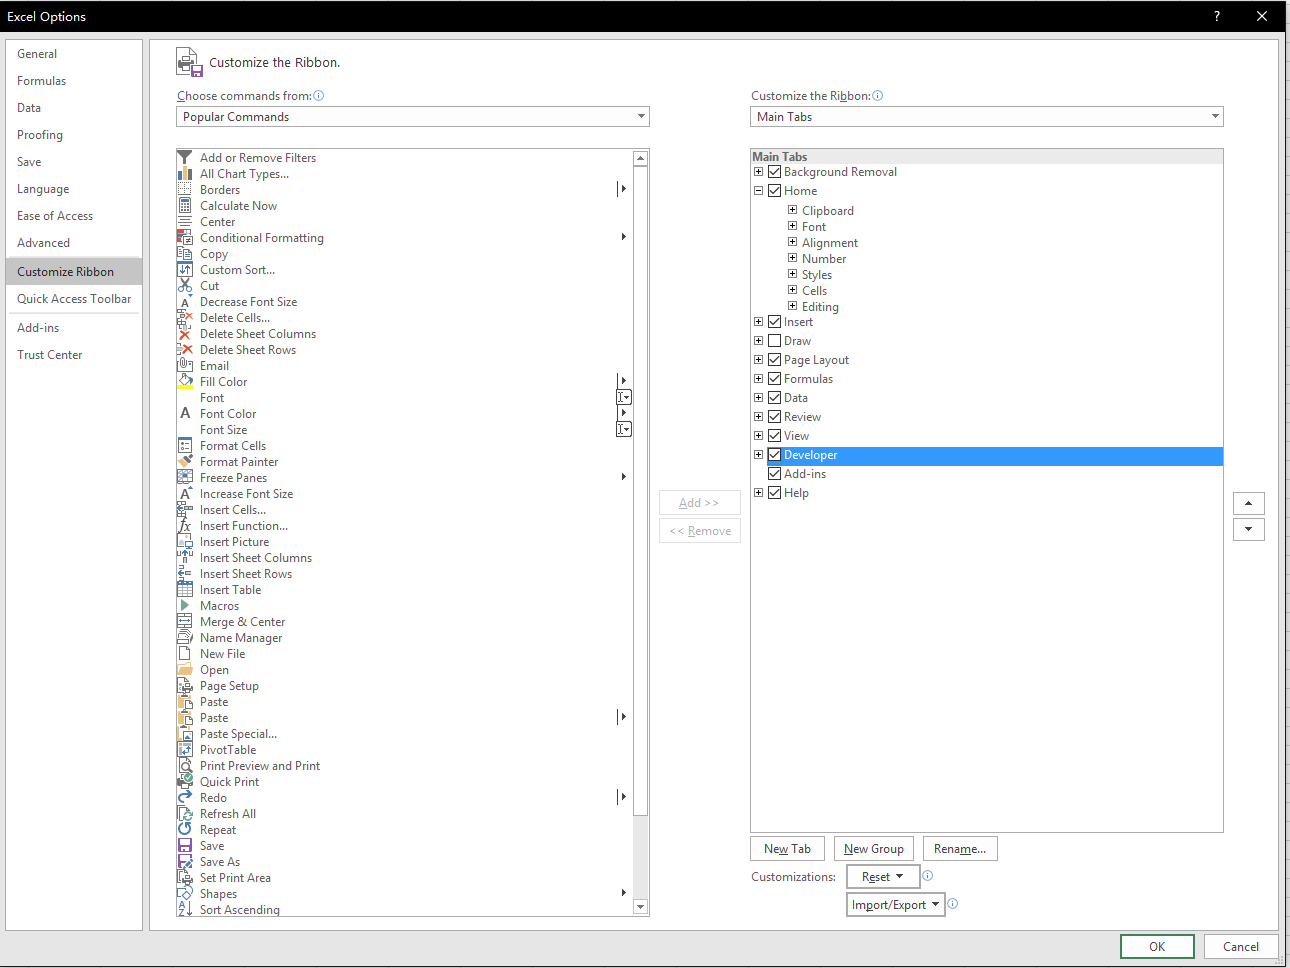Open Quick Access Toolbar category

(74, 299)
